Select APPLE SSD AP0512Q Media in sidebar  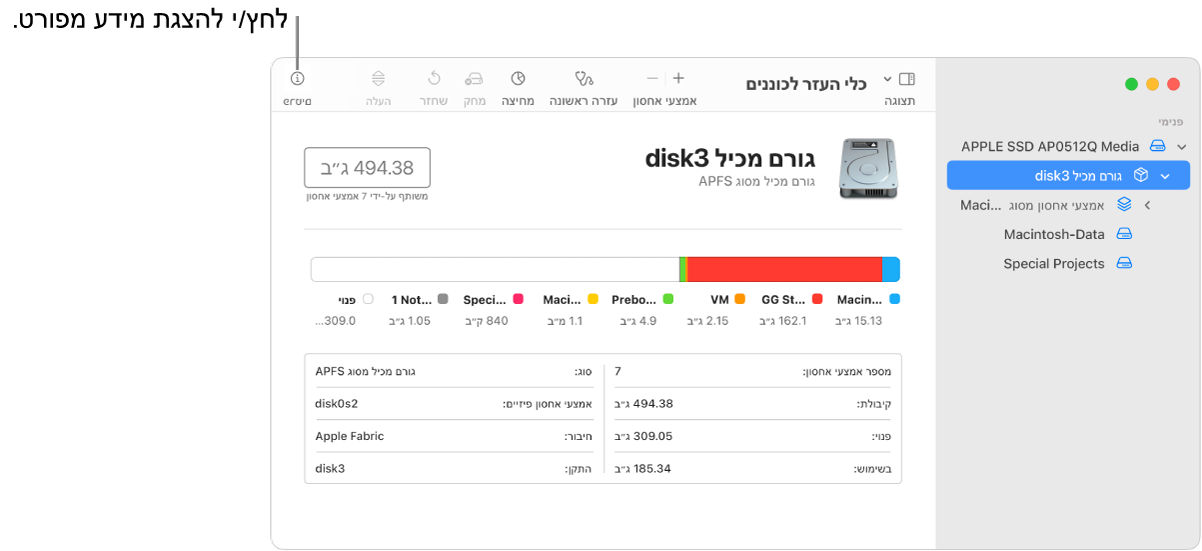coord(1050,146)
